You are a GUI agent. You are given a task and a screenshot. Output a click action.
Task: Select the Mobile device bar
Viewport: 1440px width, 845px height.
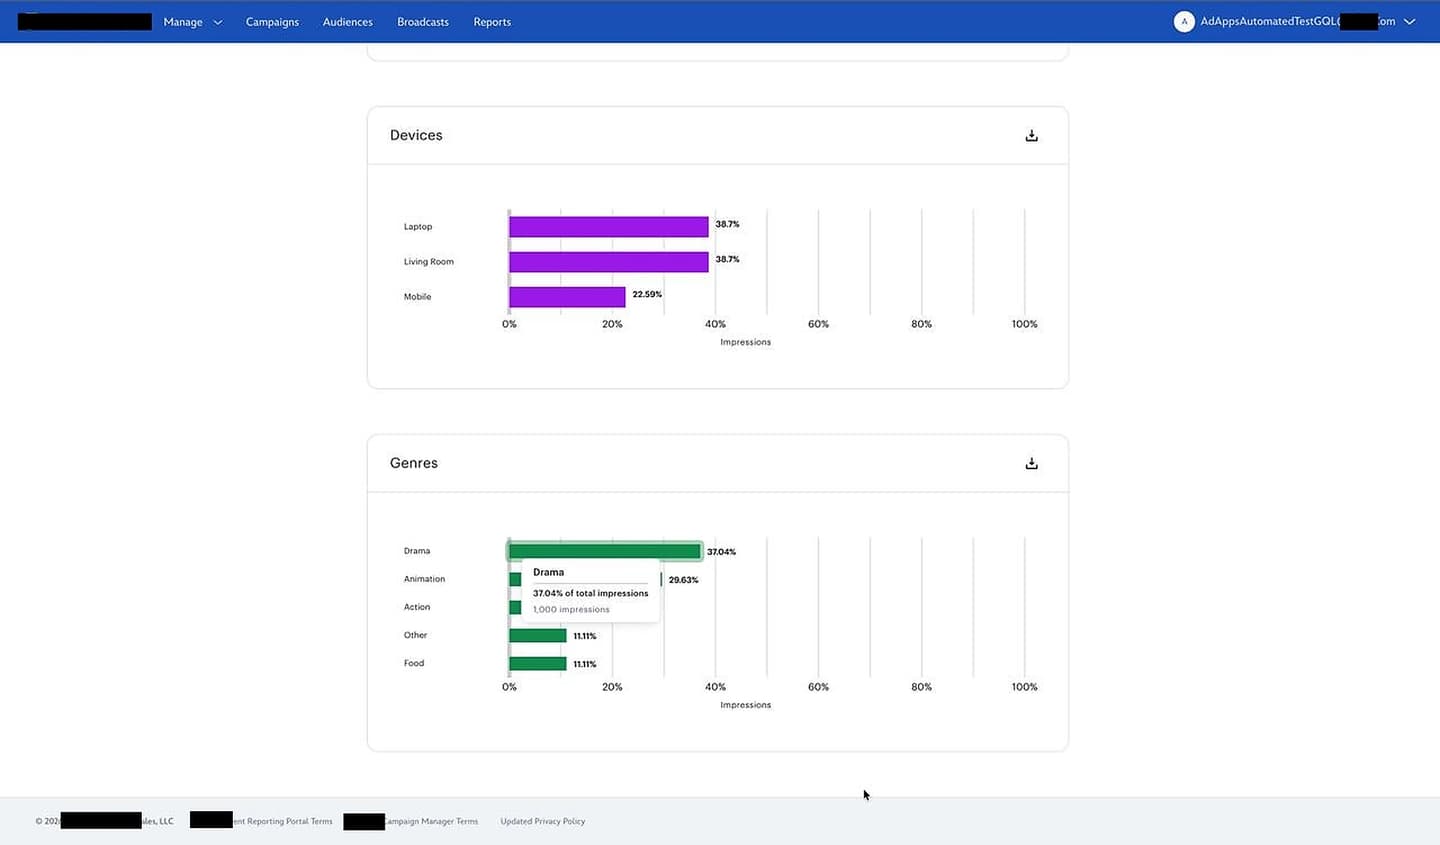(567, 296)
